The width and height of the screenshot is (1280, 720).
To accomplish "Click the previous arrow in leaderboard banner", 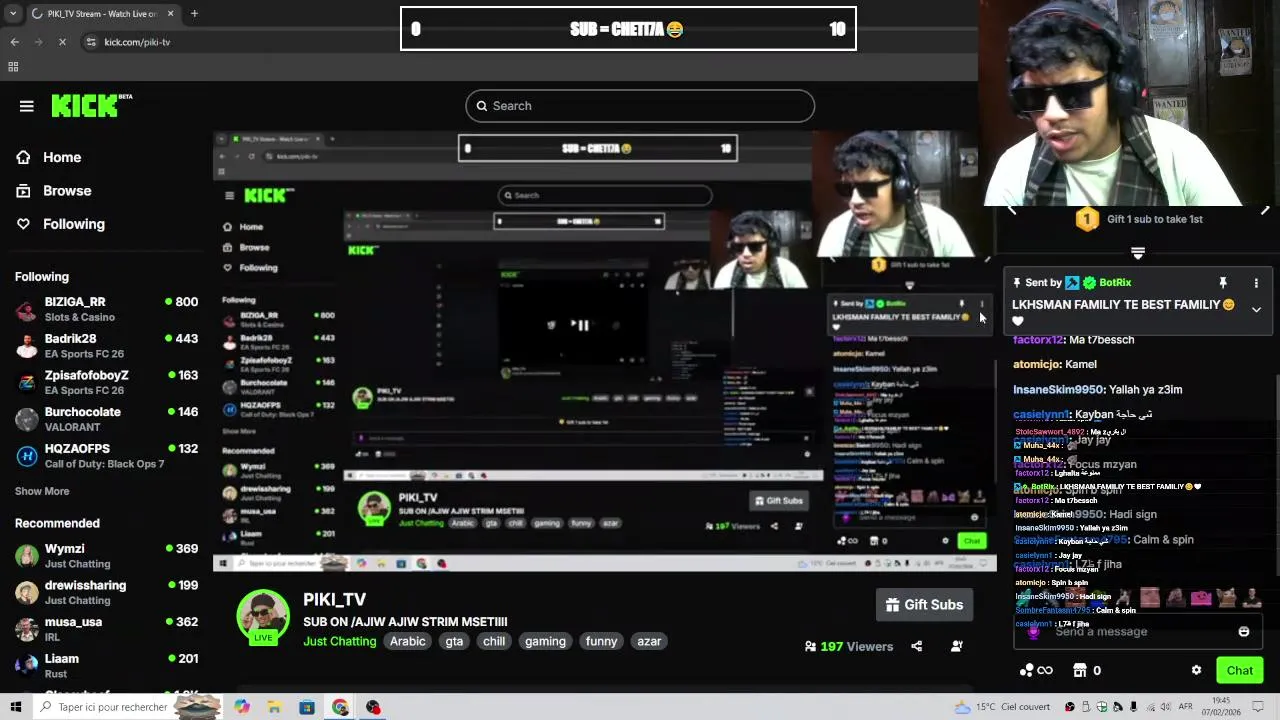I will (1012, 210).
